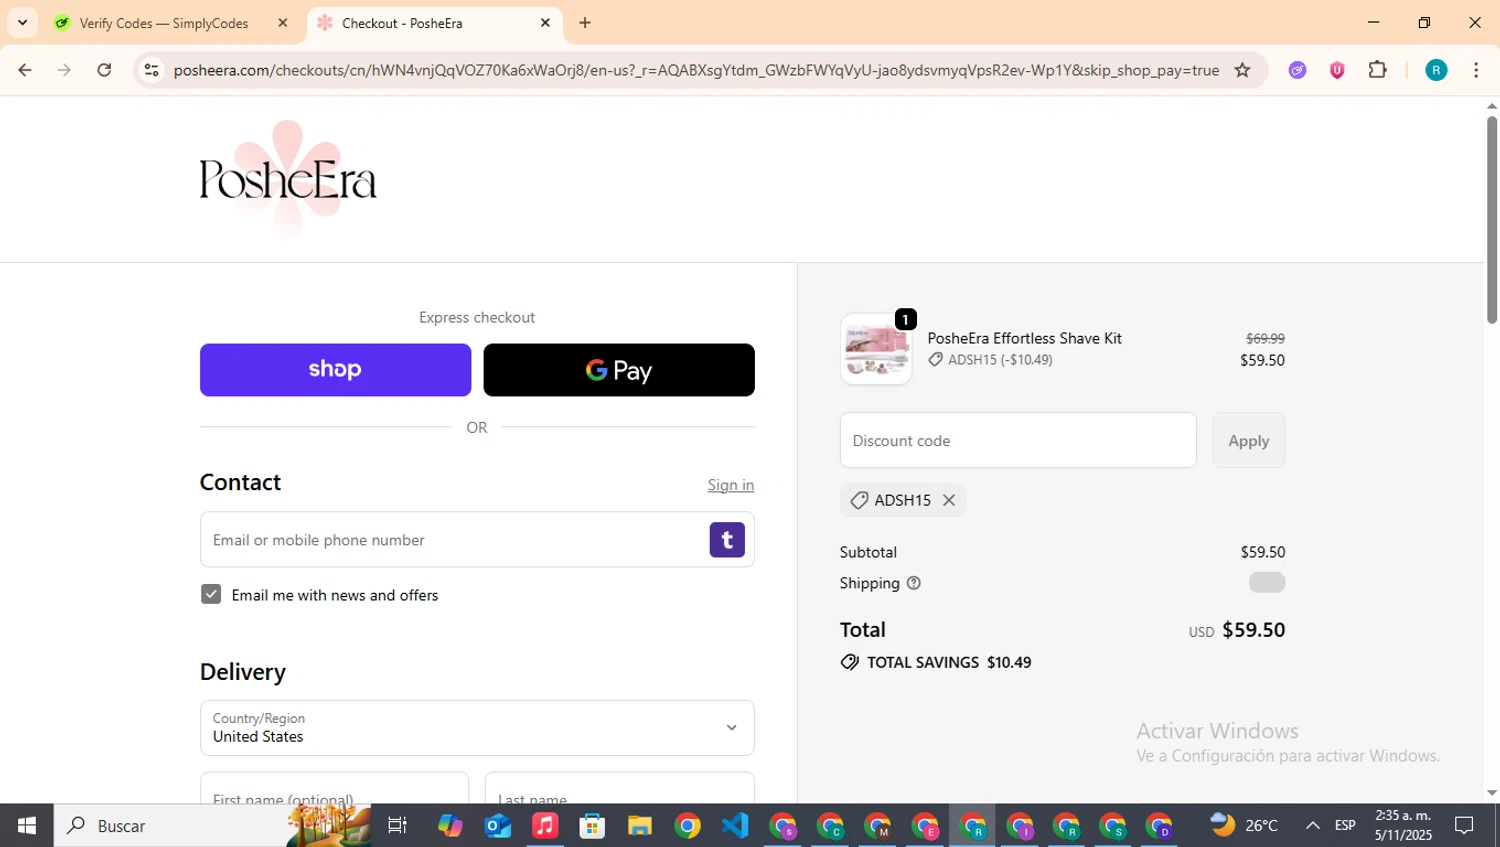Open Outlook from taskbar
This screenshot has height=847, width=1500.
(498, 826)
